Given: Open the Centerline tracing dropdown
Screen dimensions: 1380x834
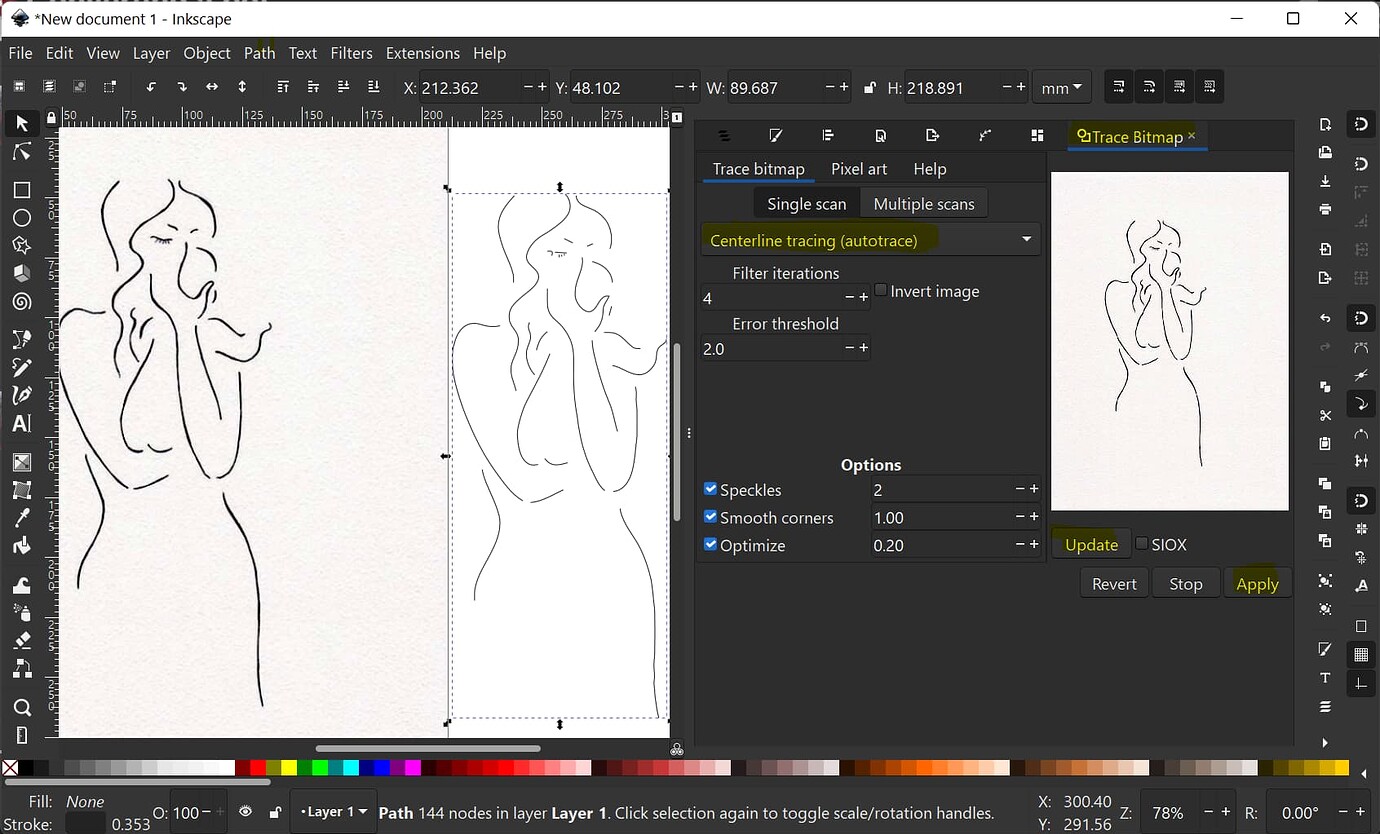Looking at the screenshot, I should coord(869,239).
